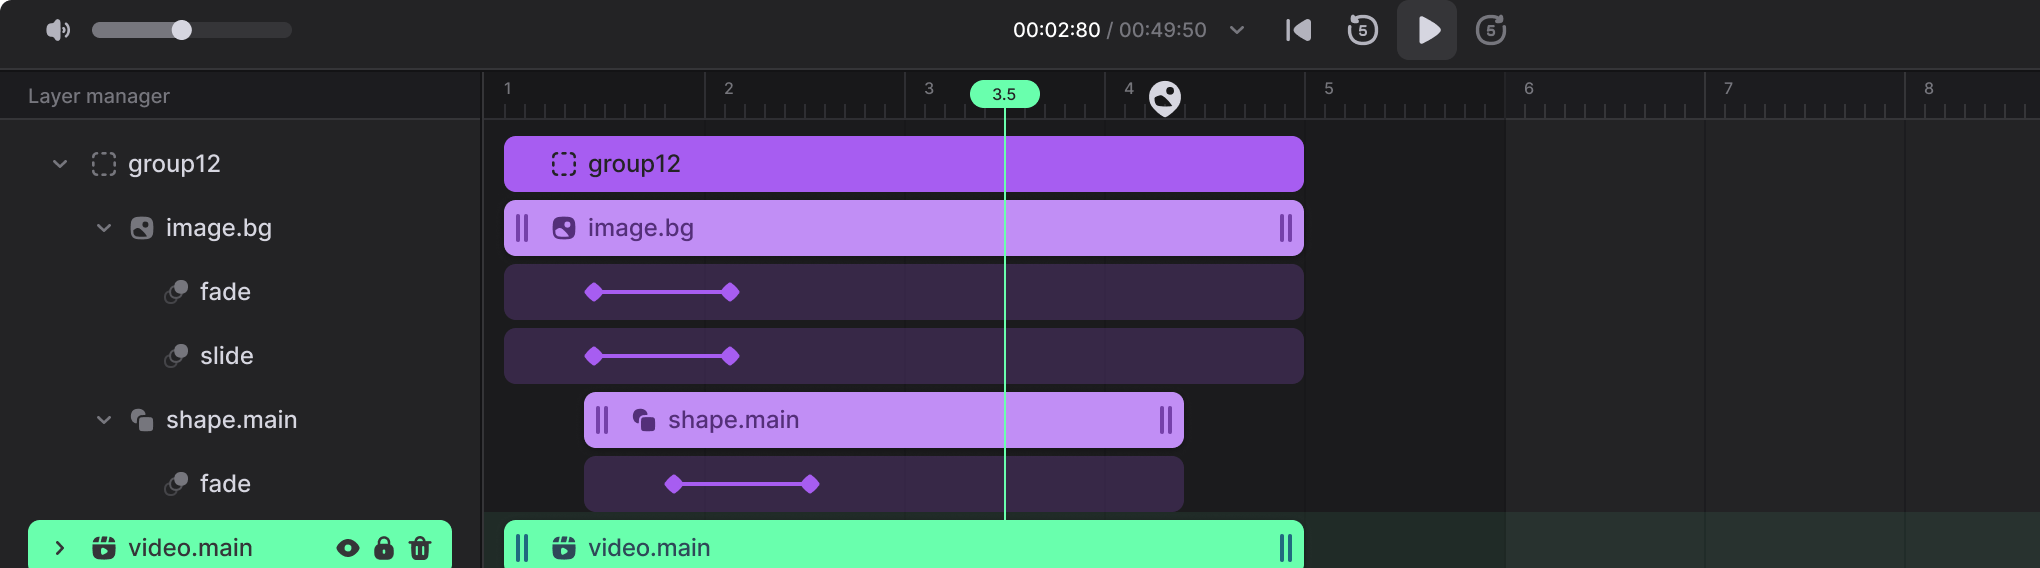The height and width of the screenshot is (568, 2040).
Task: Skip to the start of timeline
Action: 1298,30
